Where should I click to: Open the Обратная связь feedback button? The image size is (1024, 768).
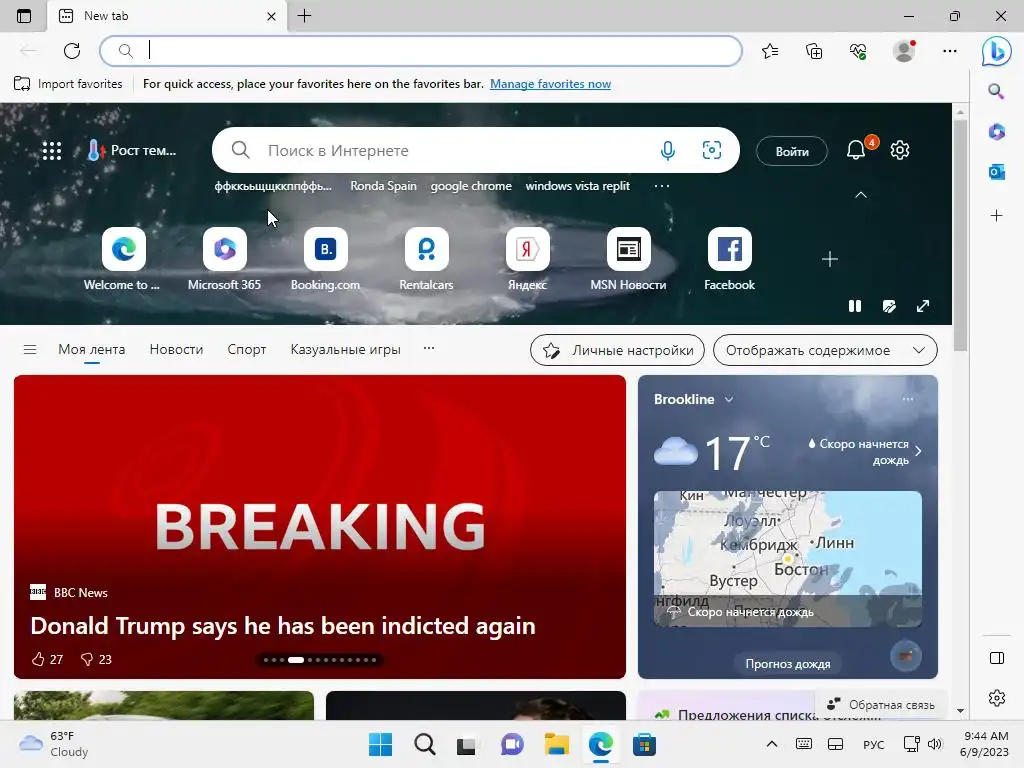(881, 705)
